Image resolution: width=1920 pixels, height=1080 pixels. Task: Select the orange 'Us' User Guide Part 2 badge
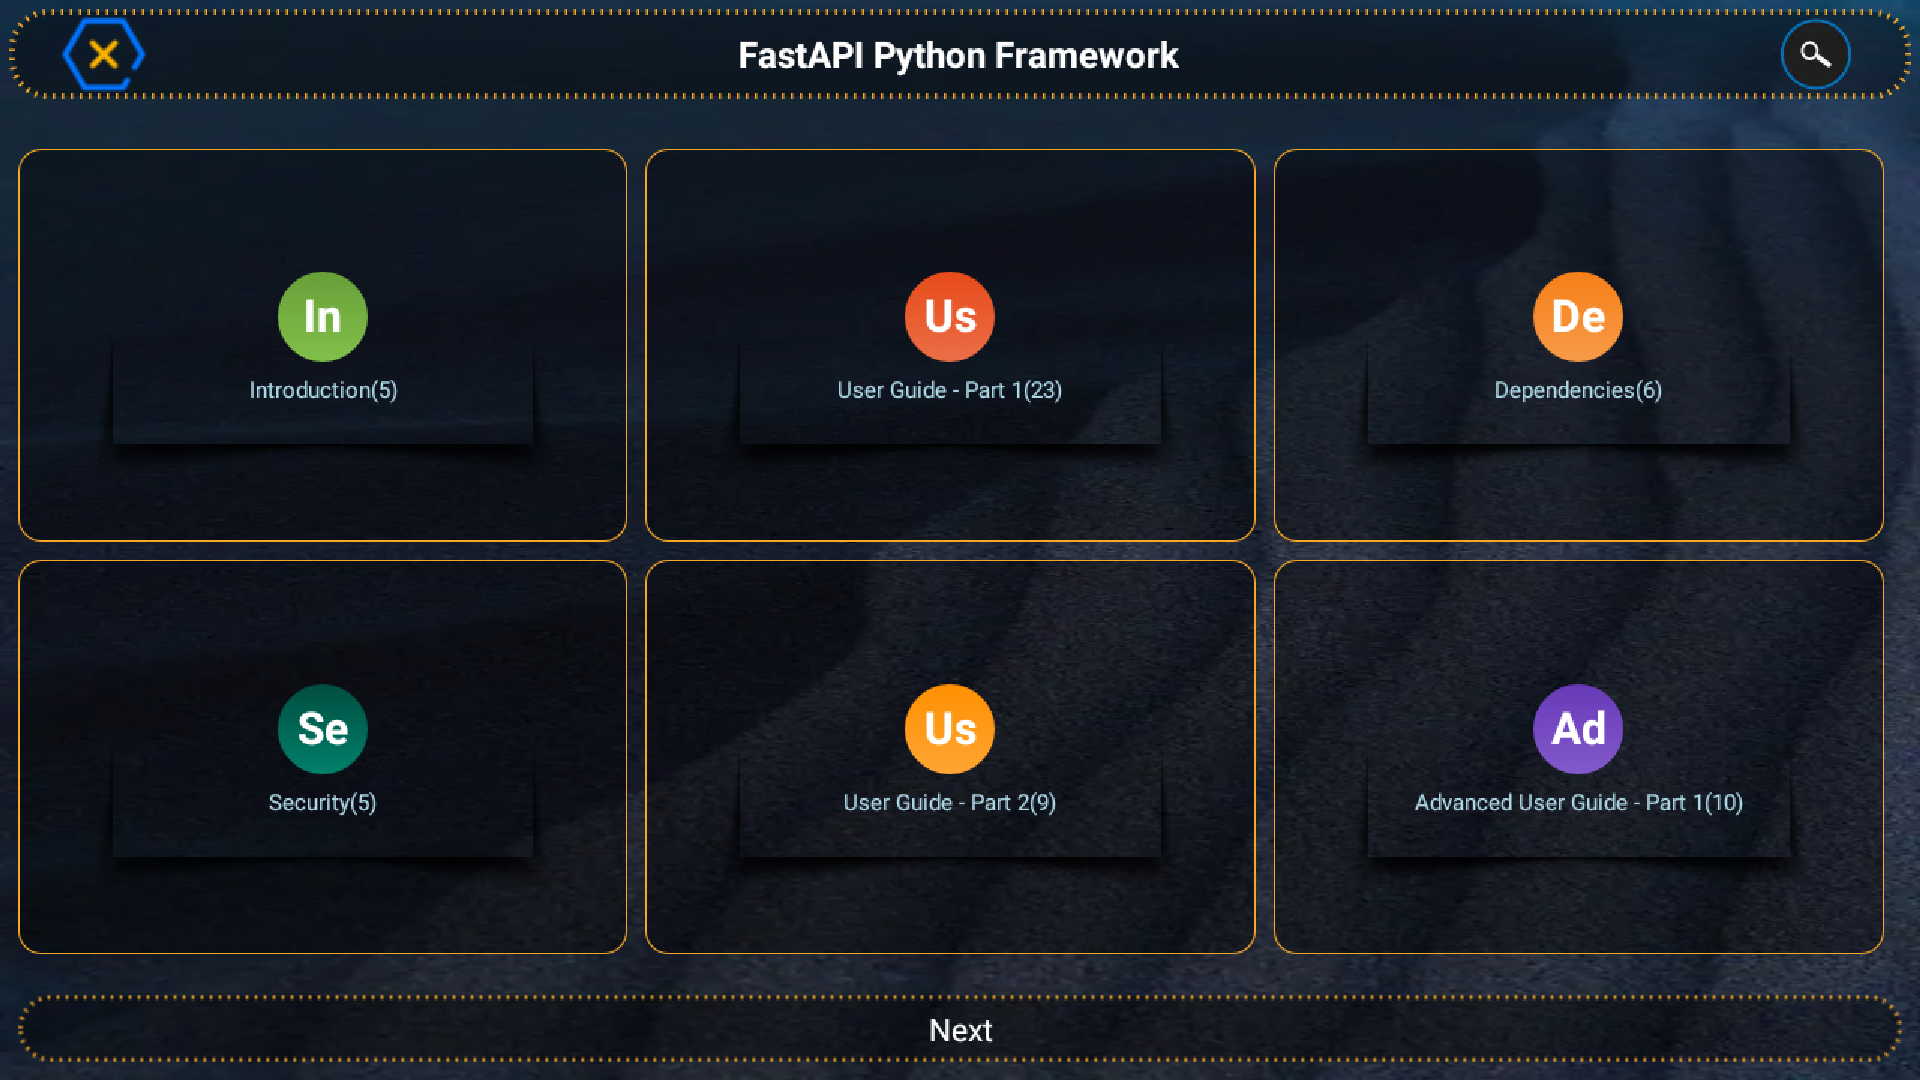click(x=948, y=729)
